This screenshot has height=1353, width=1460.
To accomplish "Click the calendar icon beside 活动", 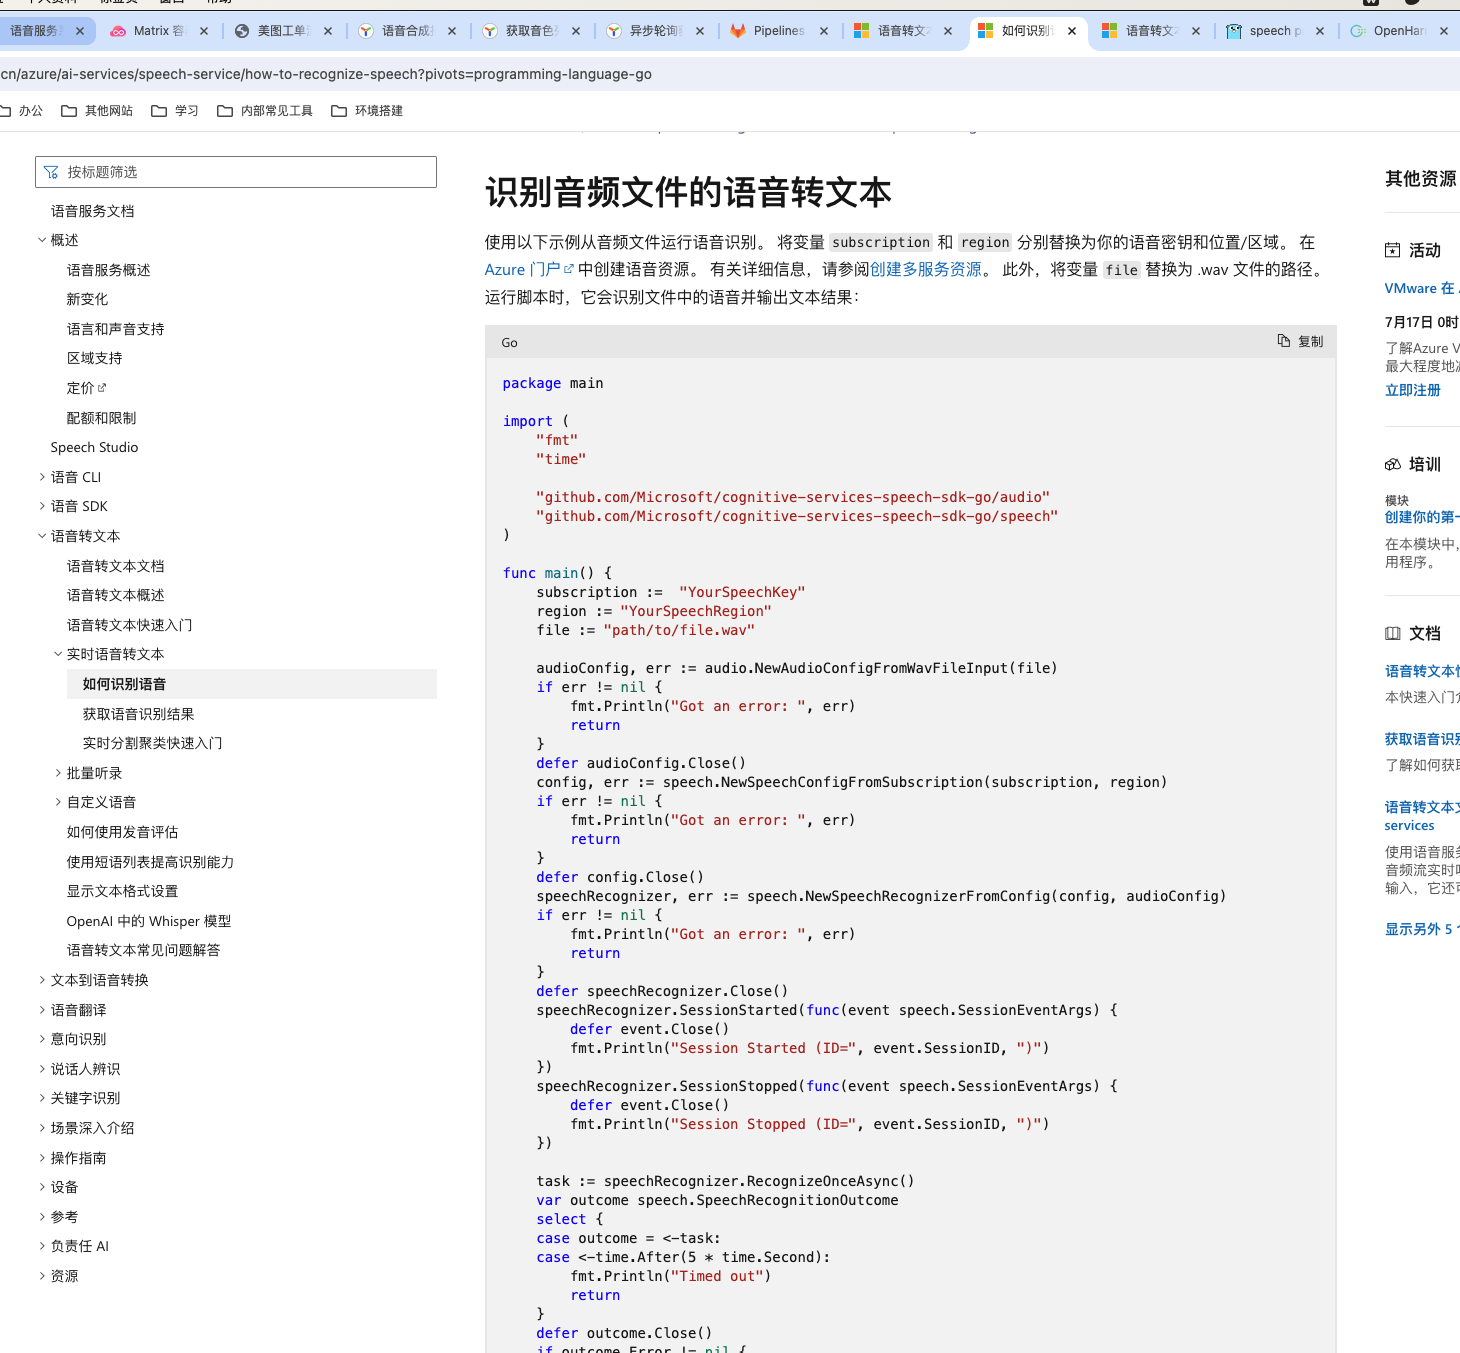I will pos(1393,250).
